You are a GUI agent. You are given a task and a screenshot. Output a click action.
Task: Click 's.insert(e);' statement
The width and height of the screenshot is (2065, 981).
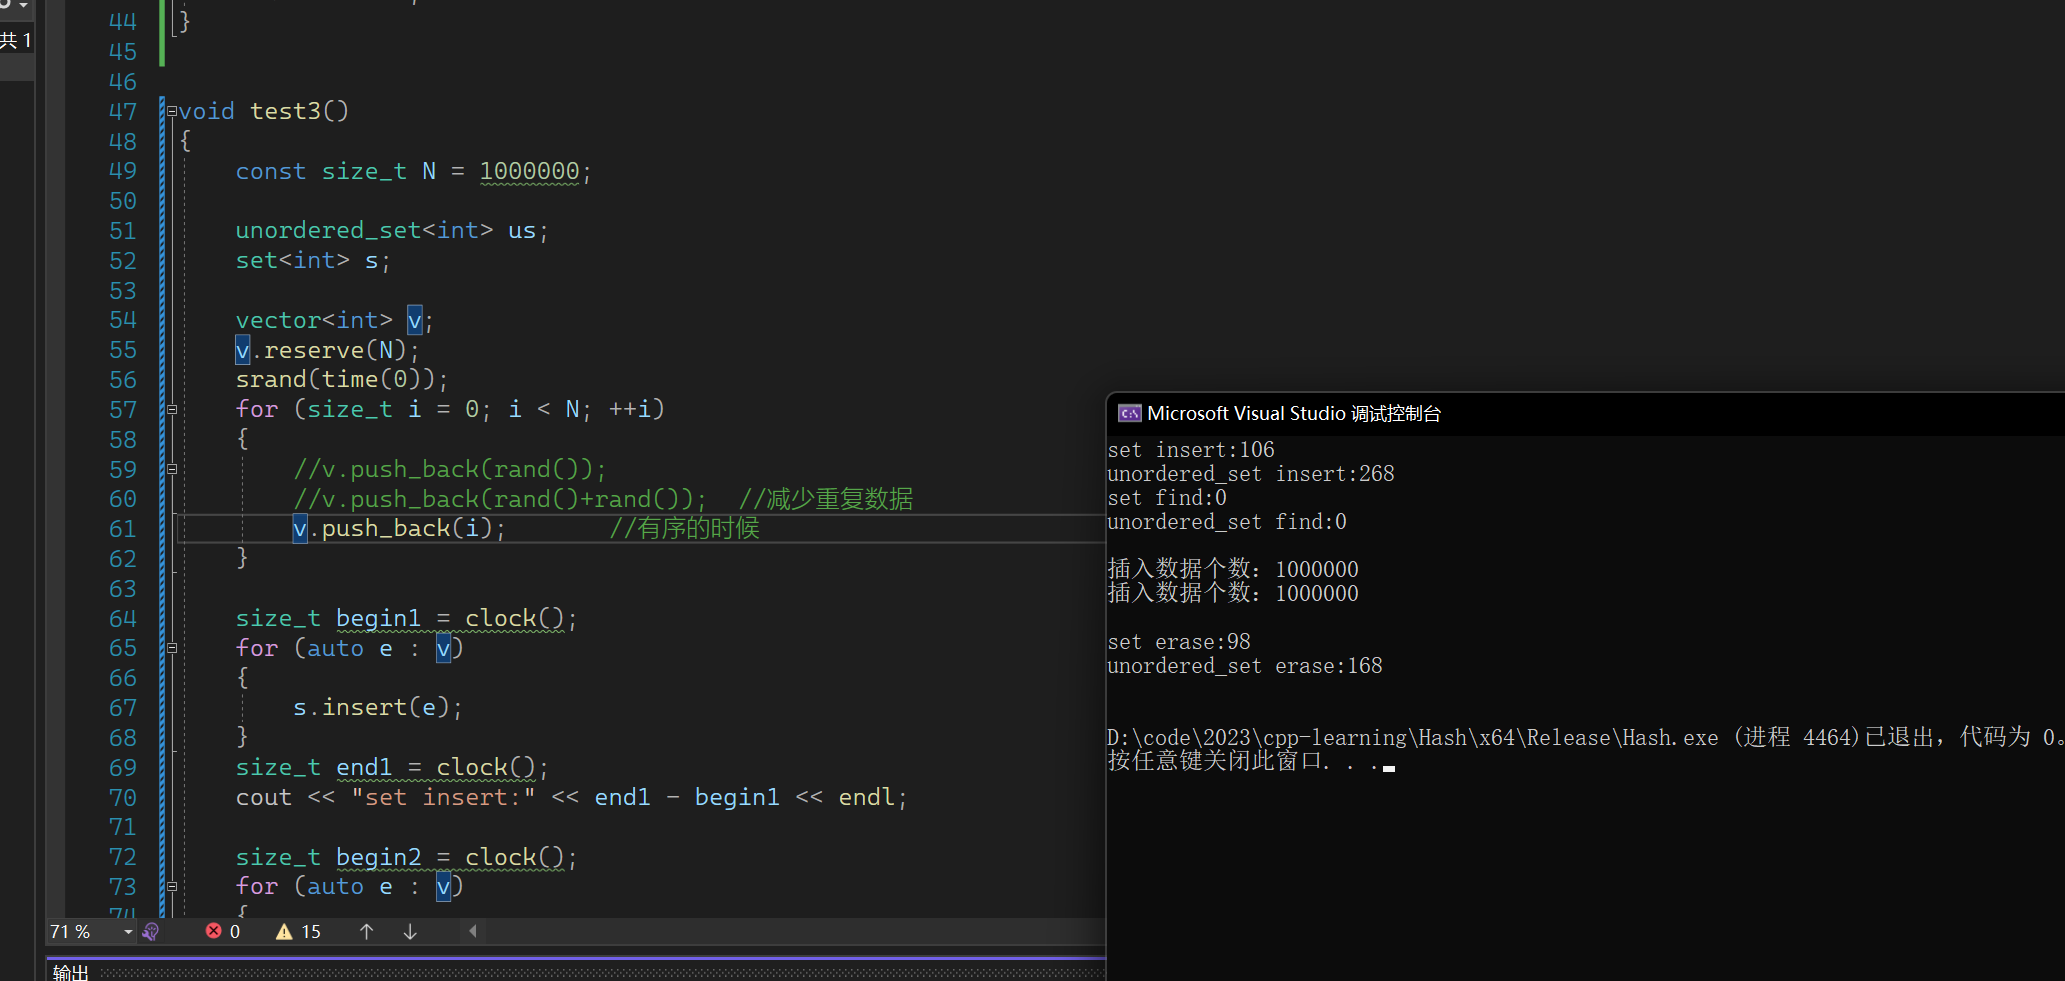(x=378, y=707)
